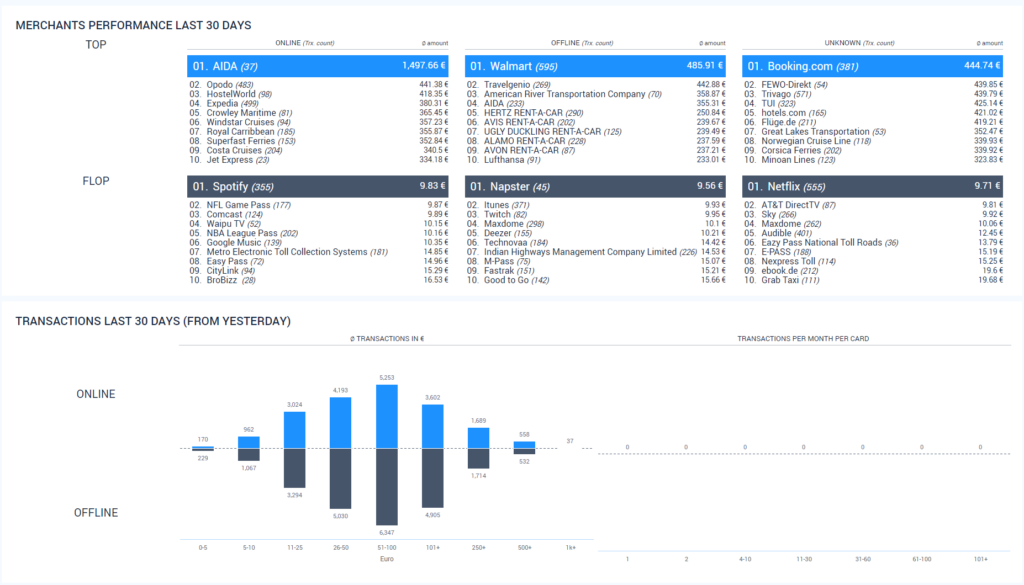Click Travelgenio in the offline list
The height and width of the screenshot is (585, 1024).
tap(595, 85)
